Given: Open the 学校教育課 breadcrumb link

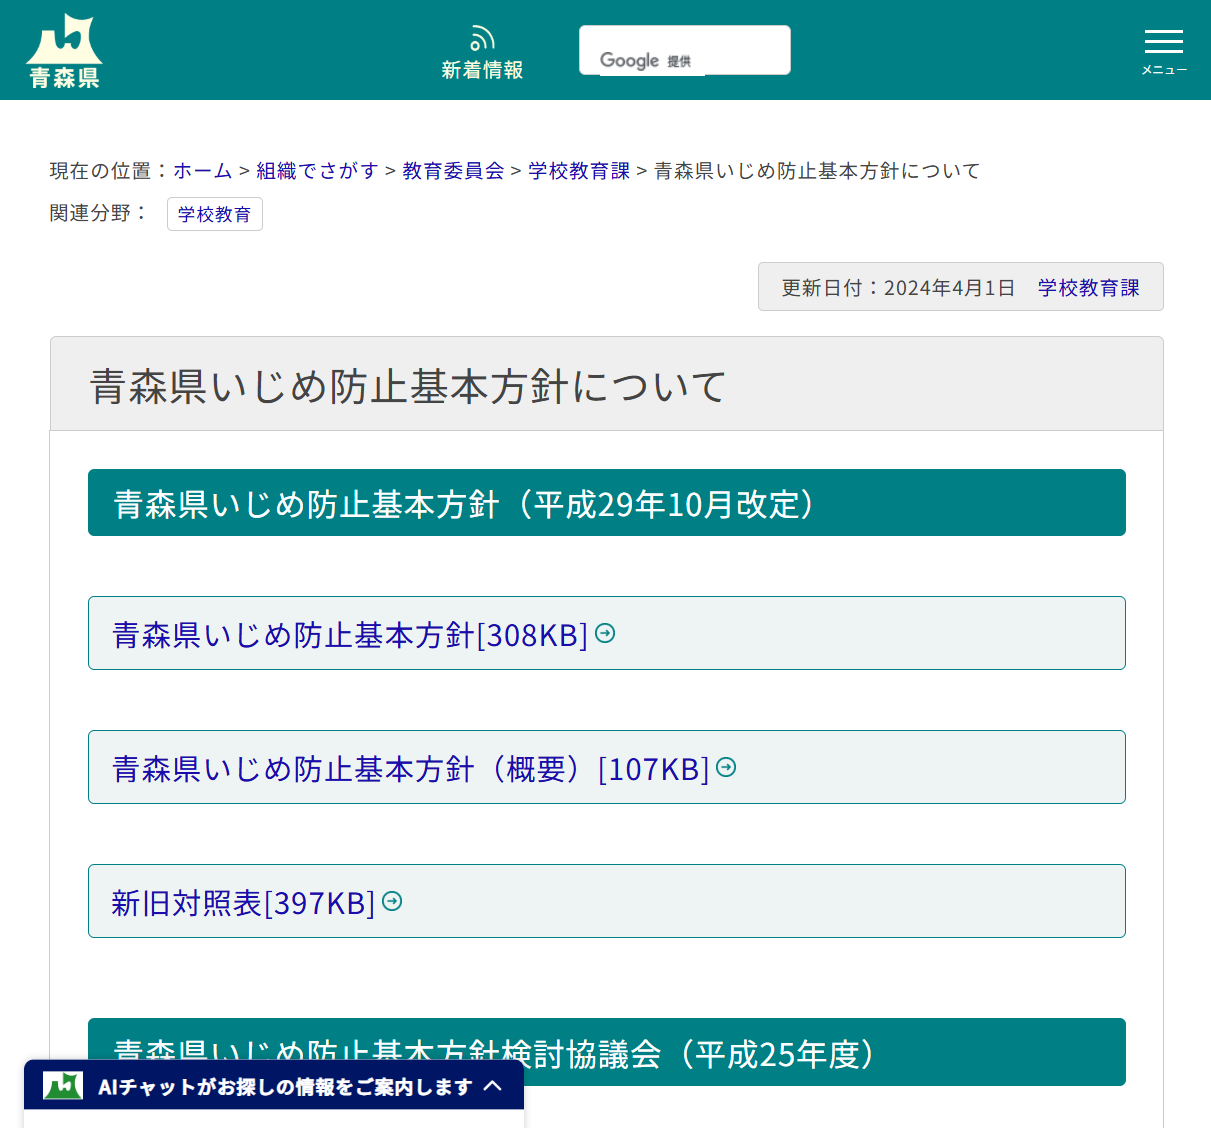Looking at the screenshot, I should 578,171.
